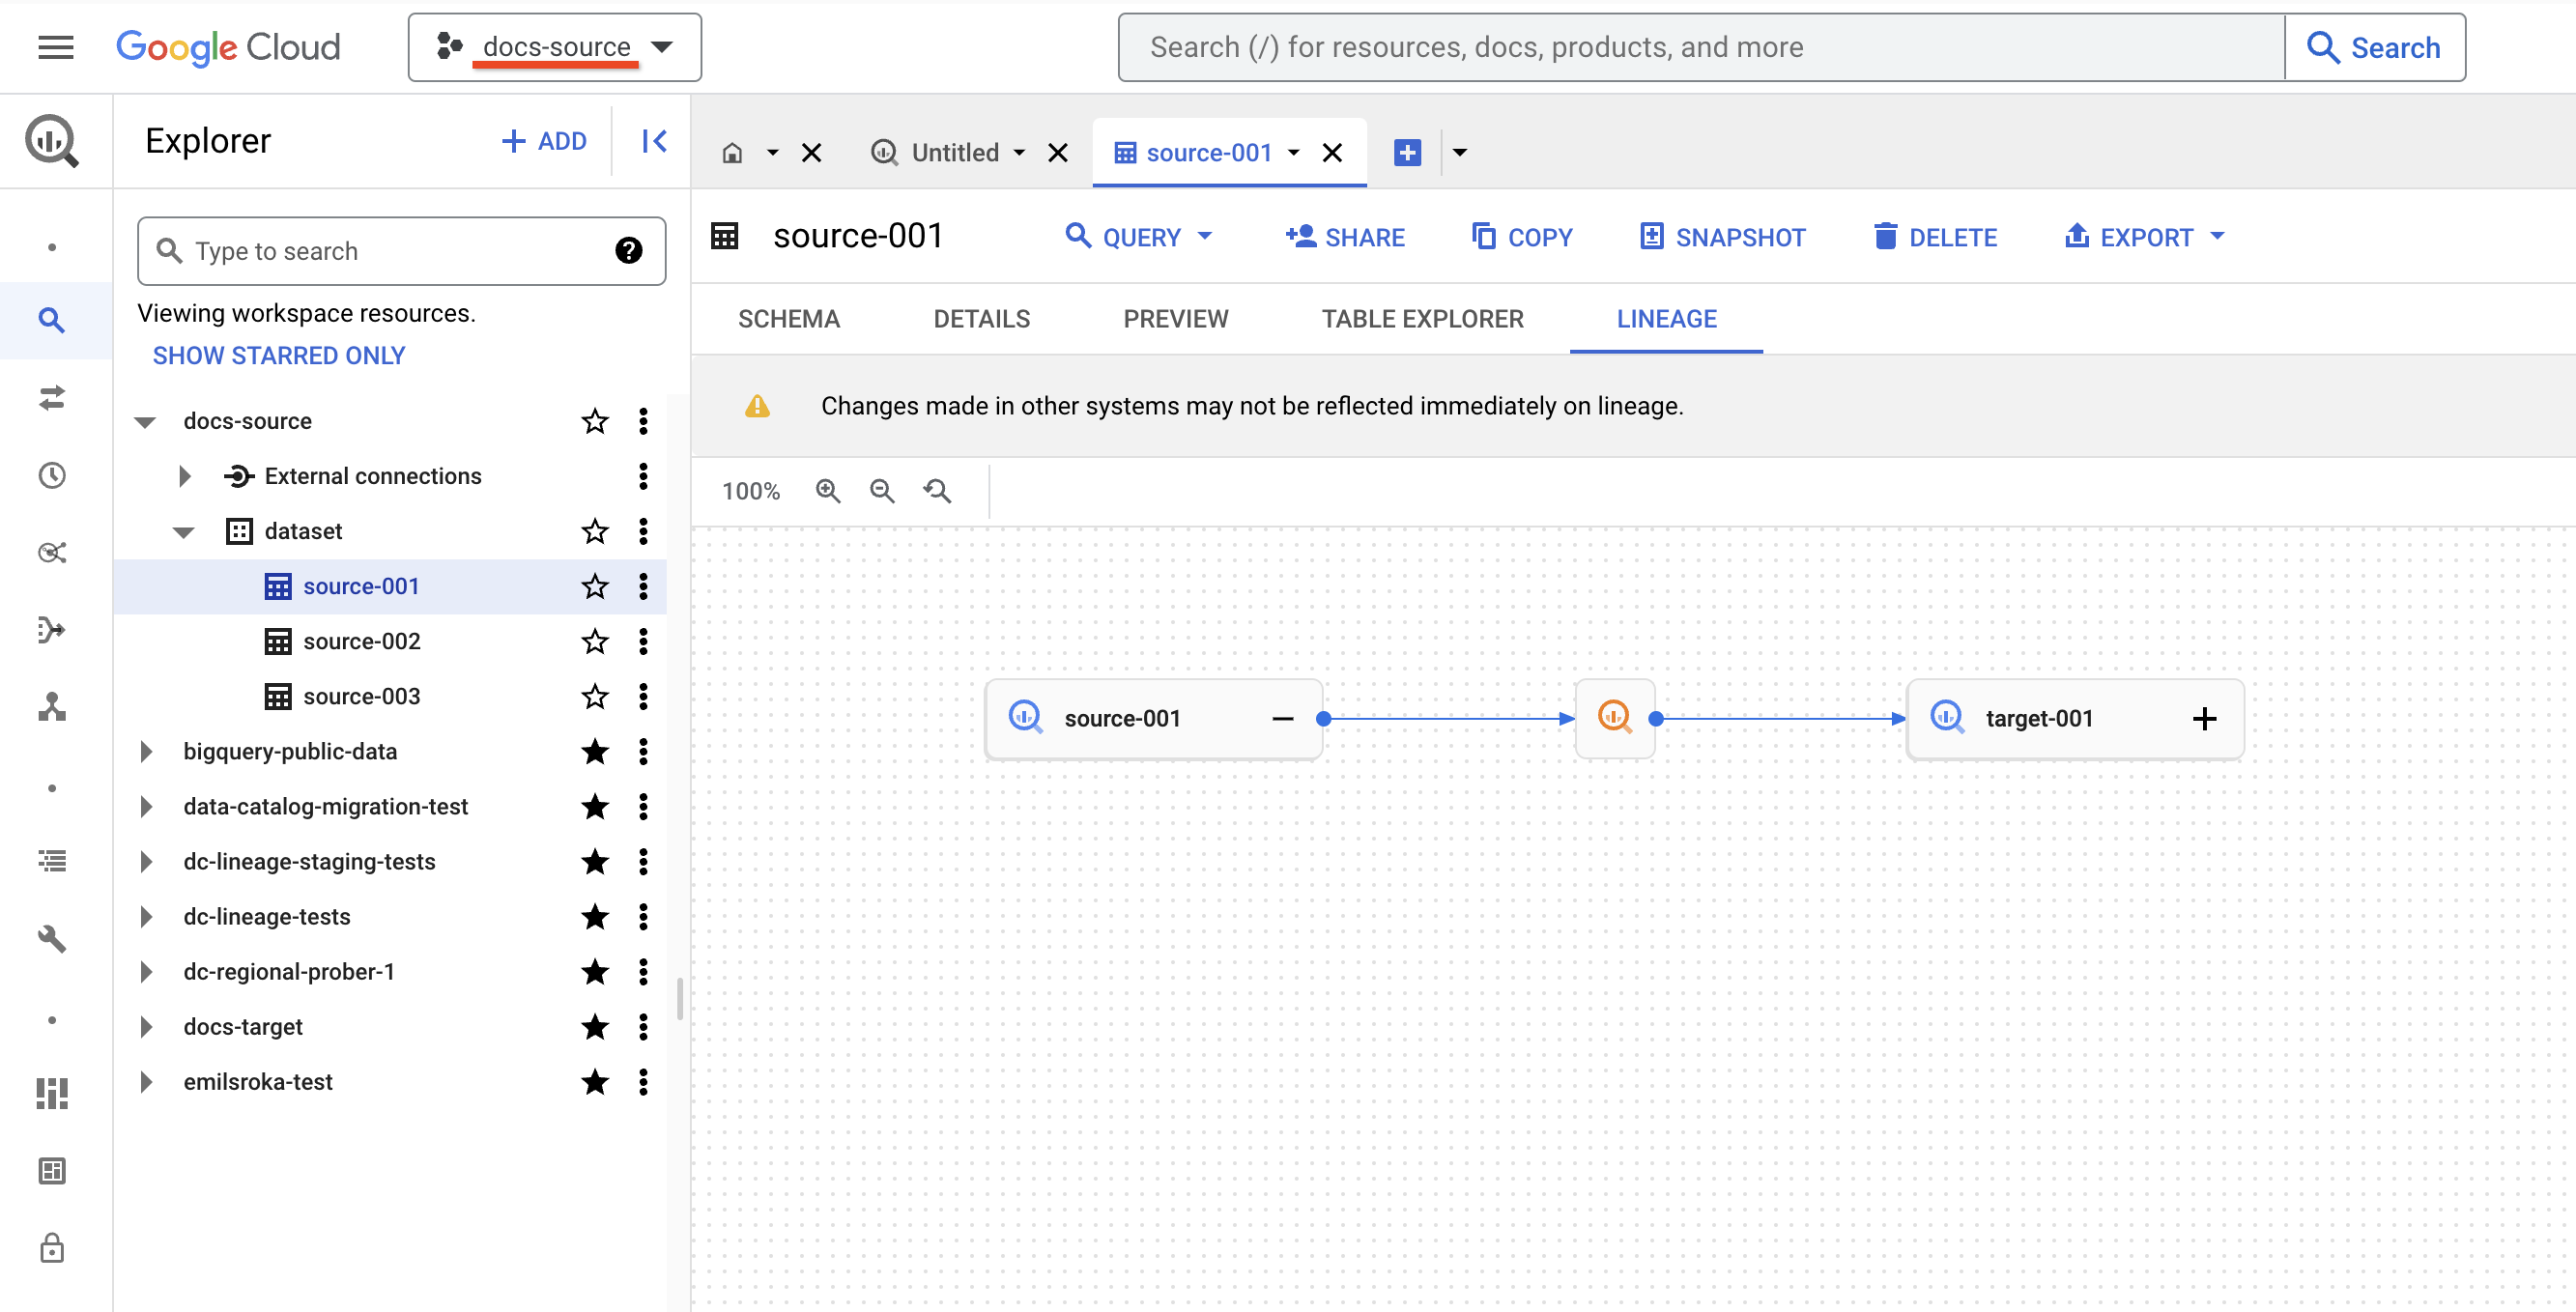Toggle star on source-001 table
The height and width of the screenshot is (1312, 2576).
pos(594,585)
